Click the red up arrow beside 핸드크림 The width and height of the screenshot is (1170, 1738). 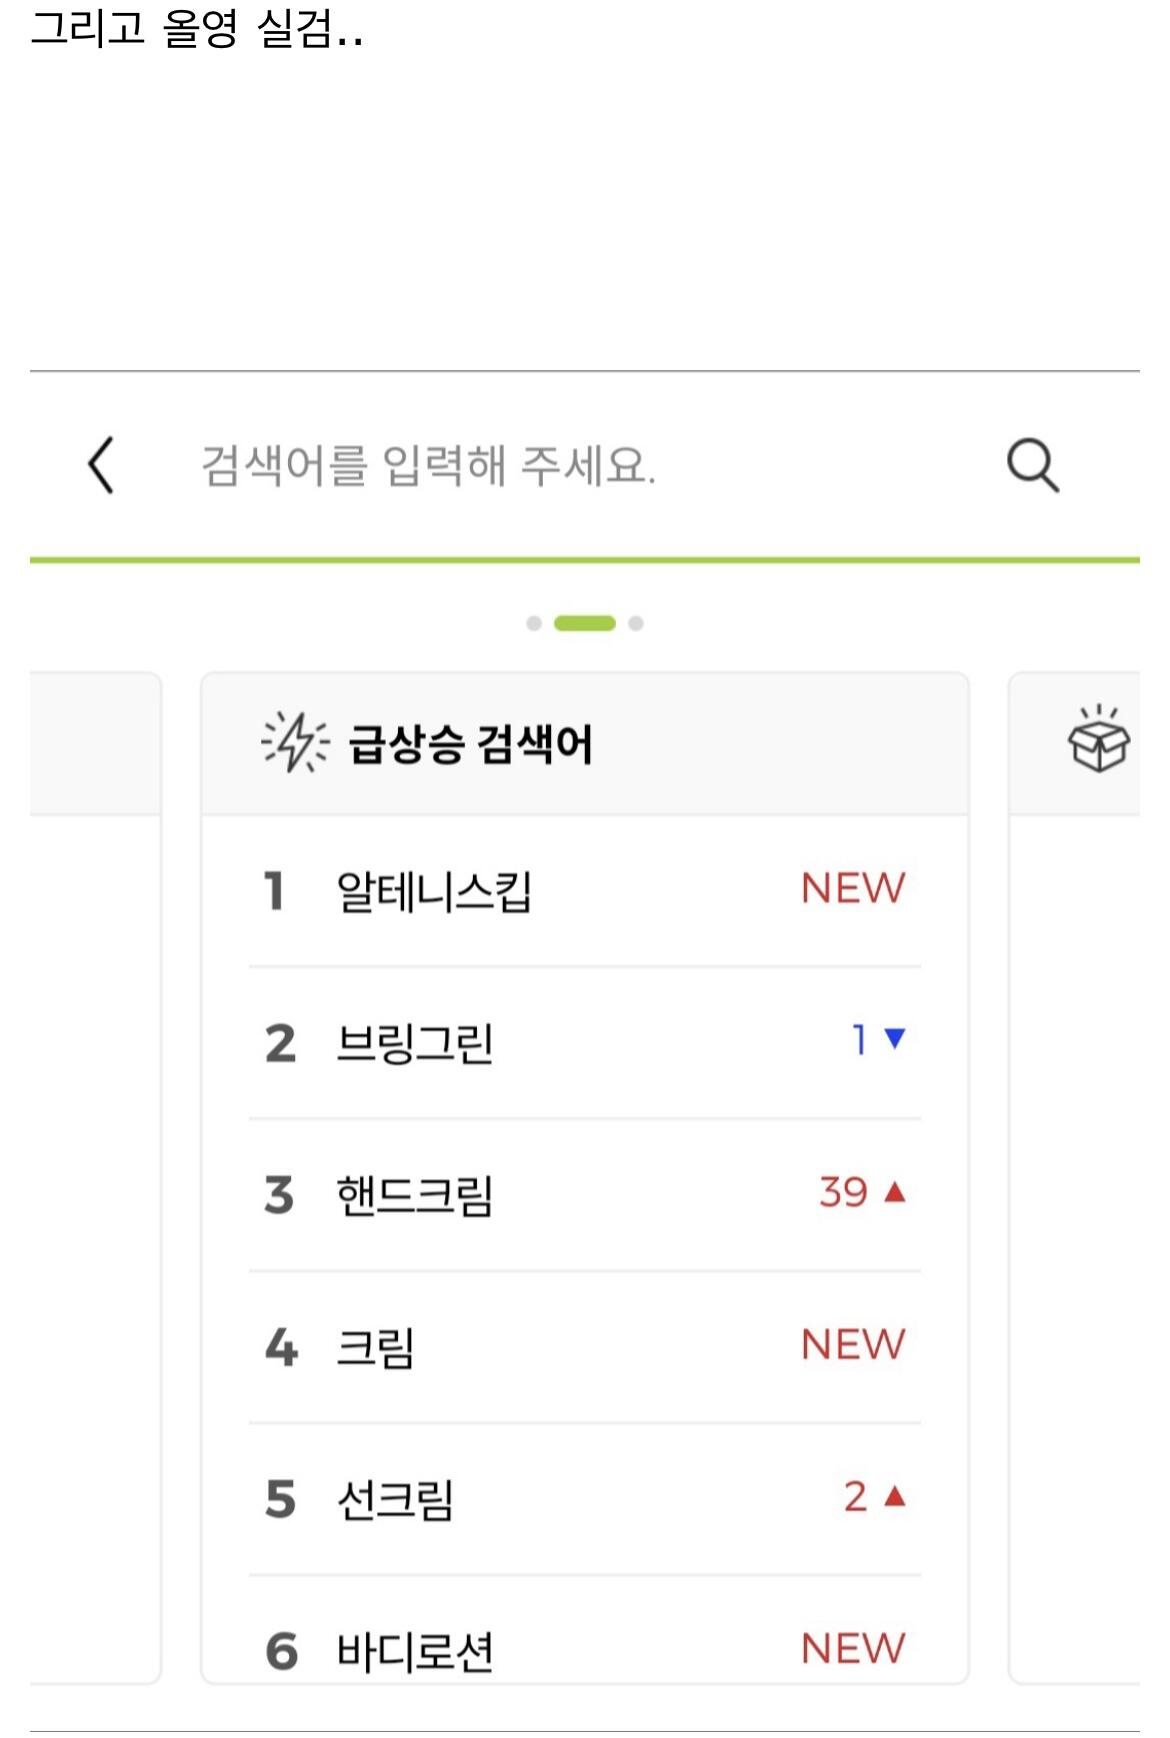pos(895,1192)
